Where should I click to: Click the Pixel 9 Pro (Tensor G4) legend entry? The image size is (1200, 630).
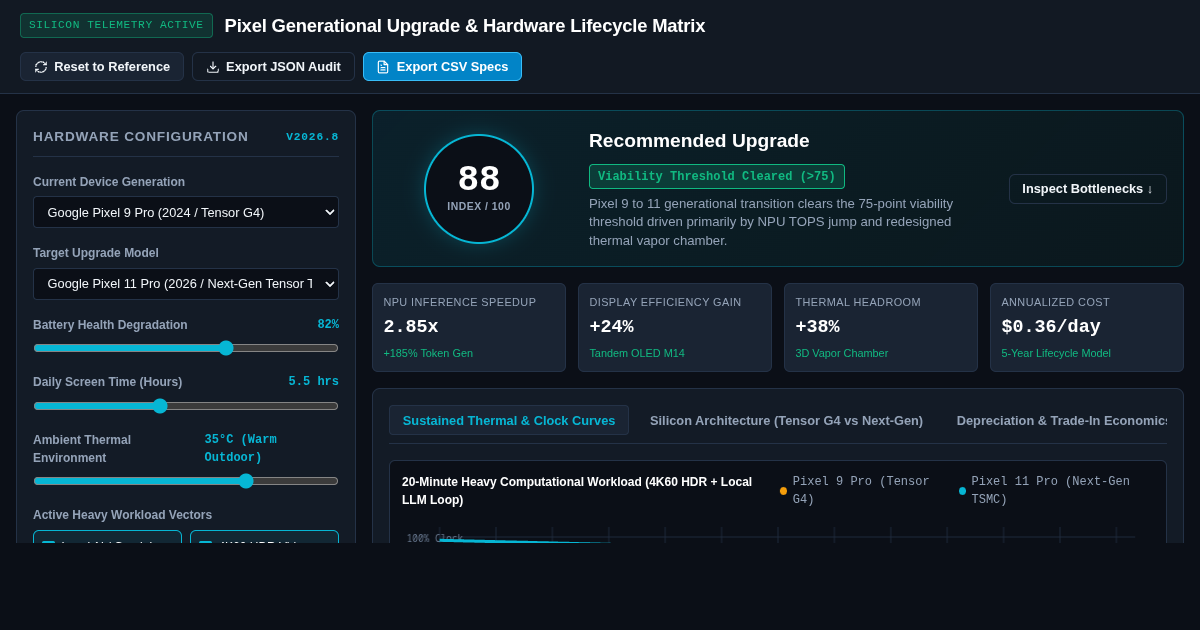(860, 490)
